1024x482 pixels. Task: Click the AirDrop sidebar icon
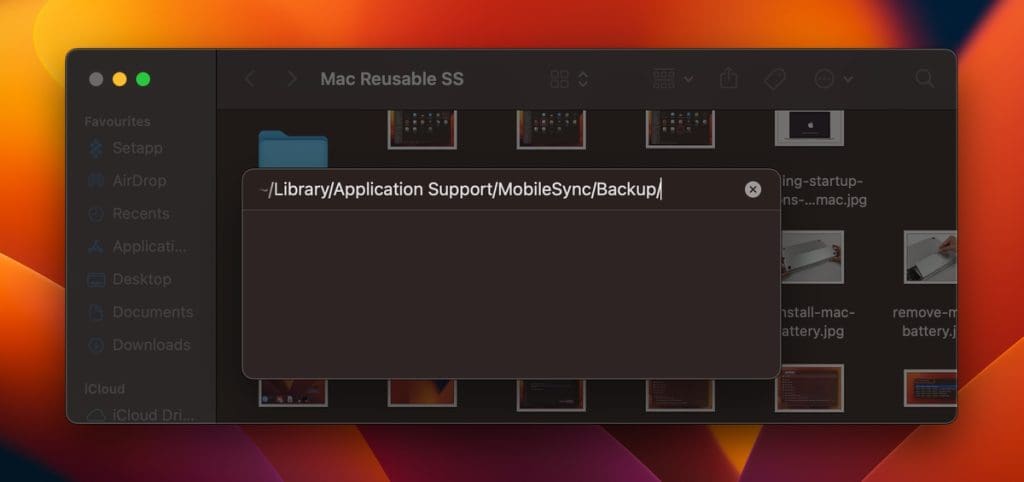(x=95, y=181)
